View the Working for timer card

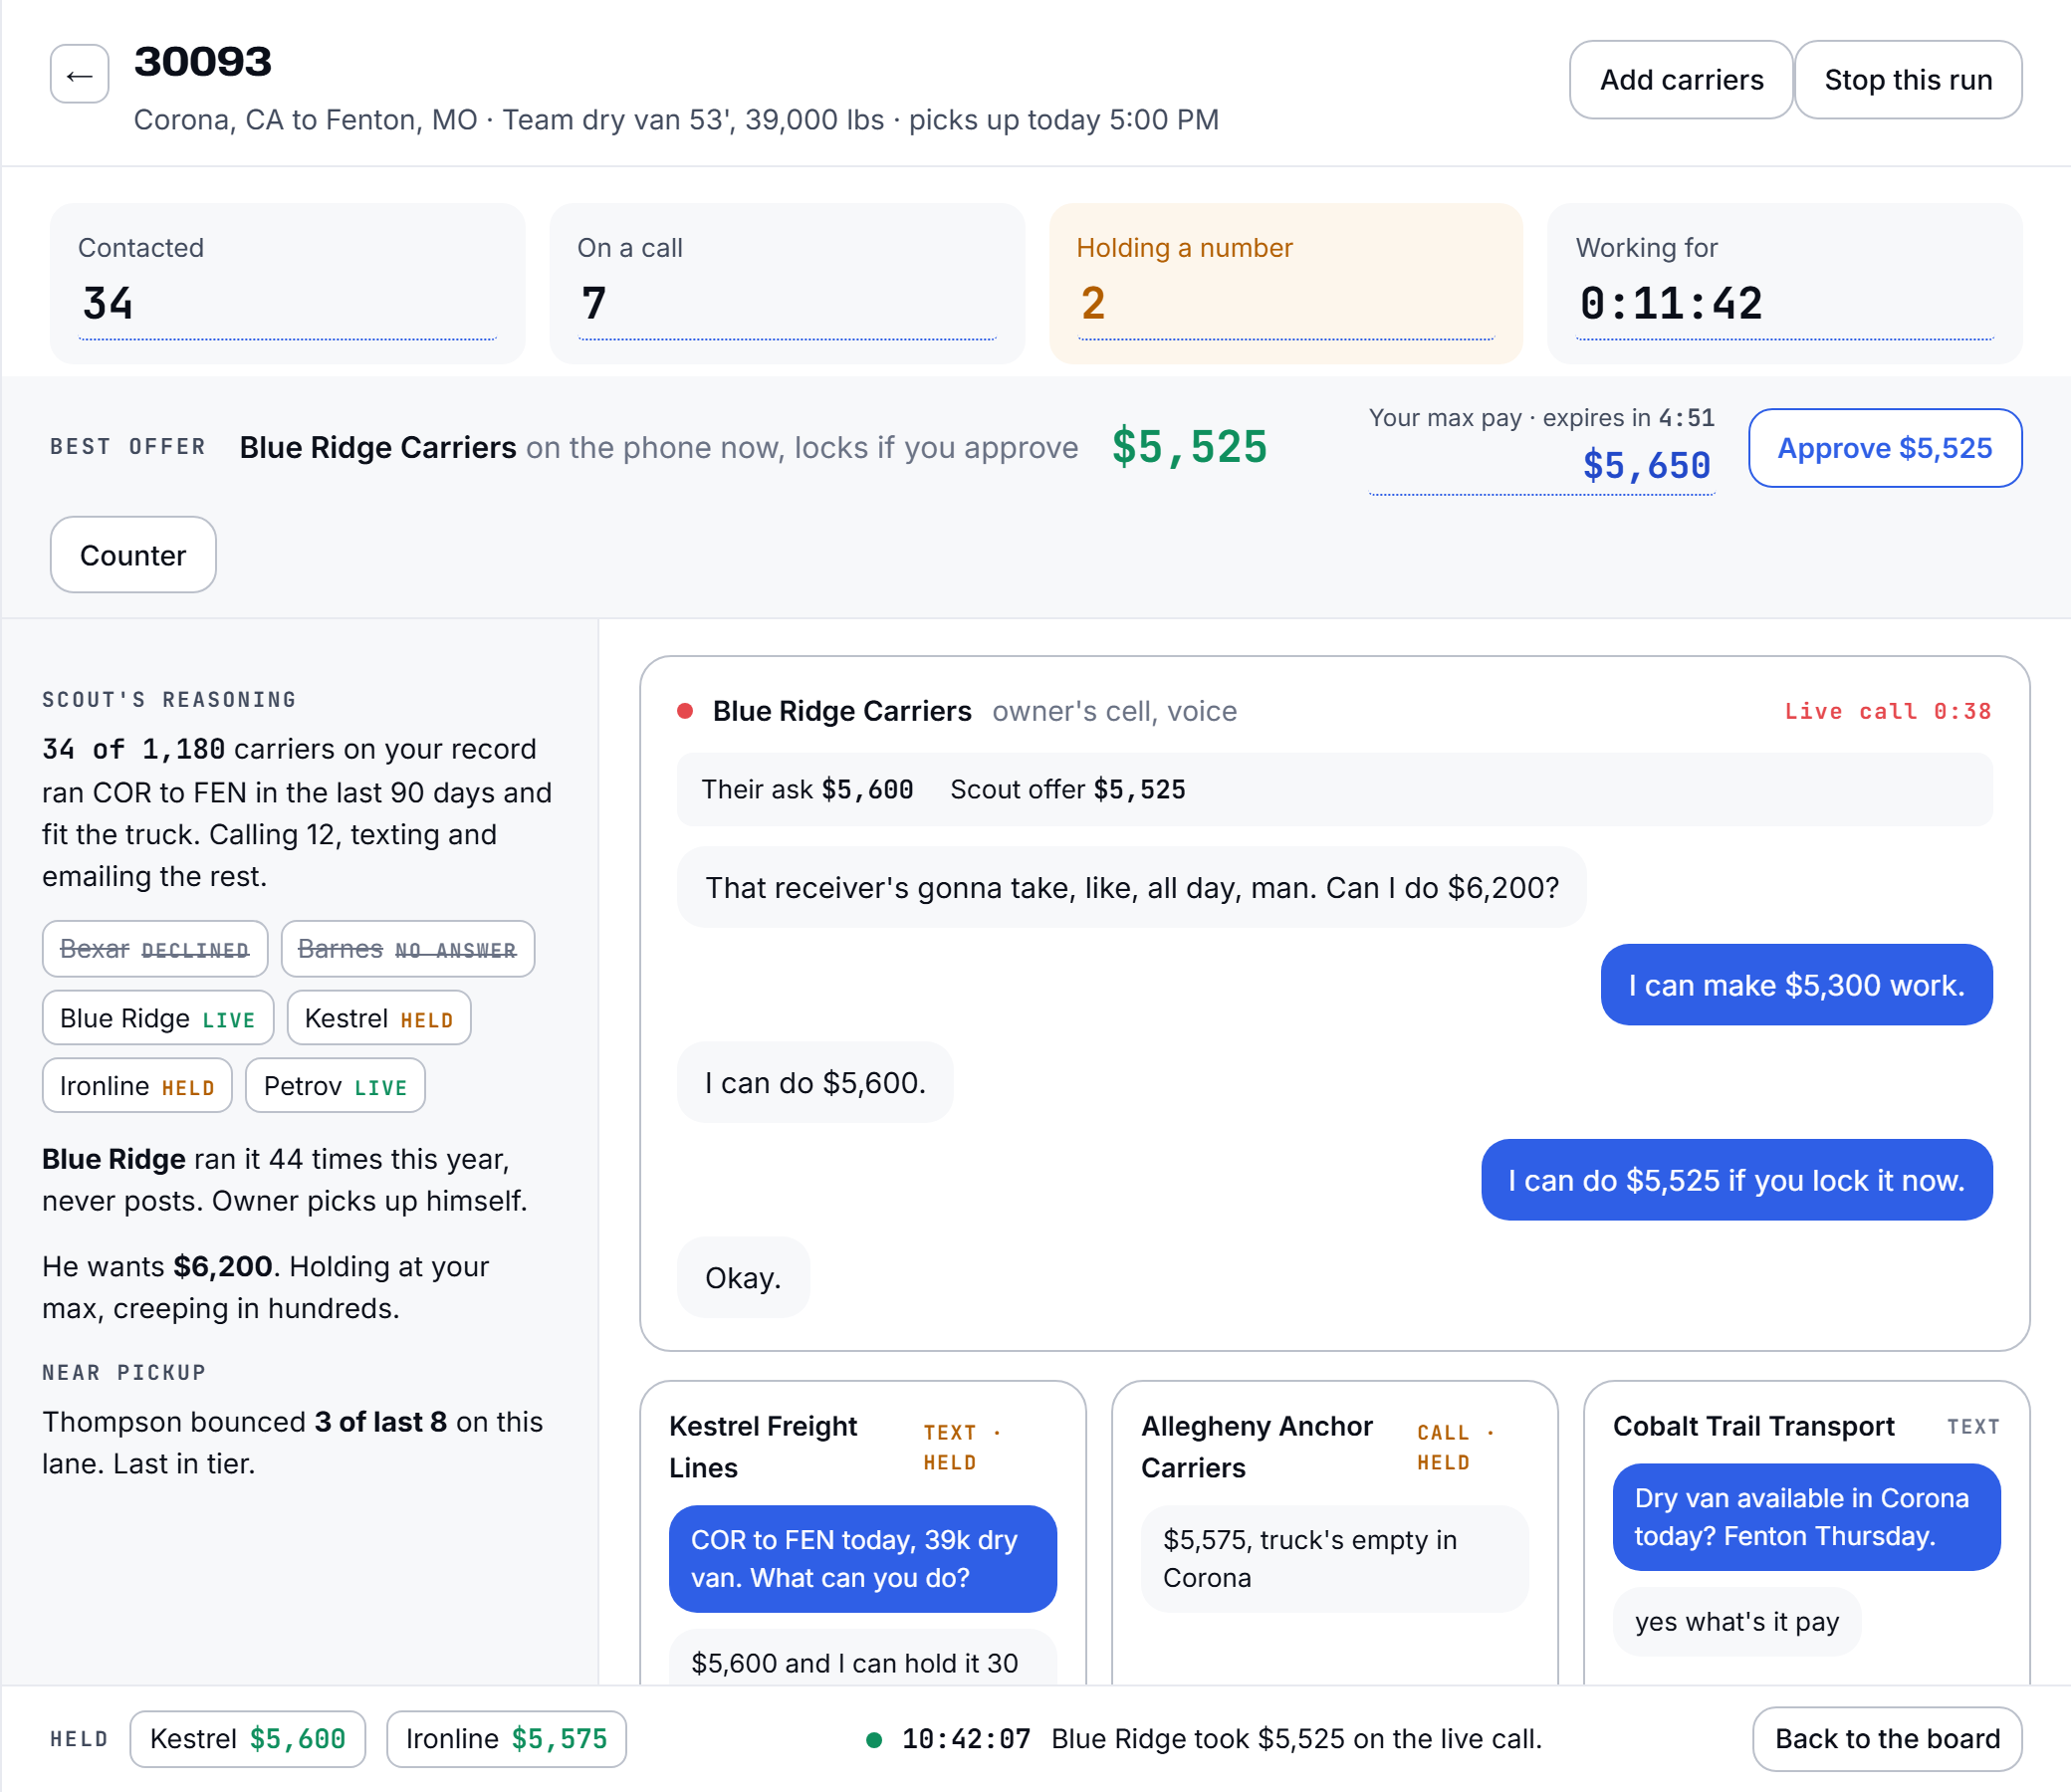click(1785, 284)
